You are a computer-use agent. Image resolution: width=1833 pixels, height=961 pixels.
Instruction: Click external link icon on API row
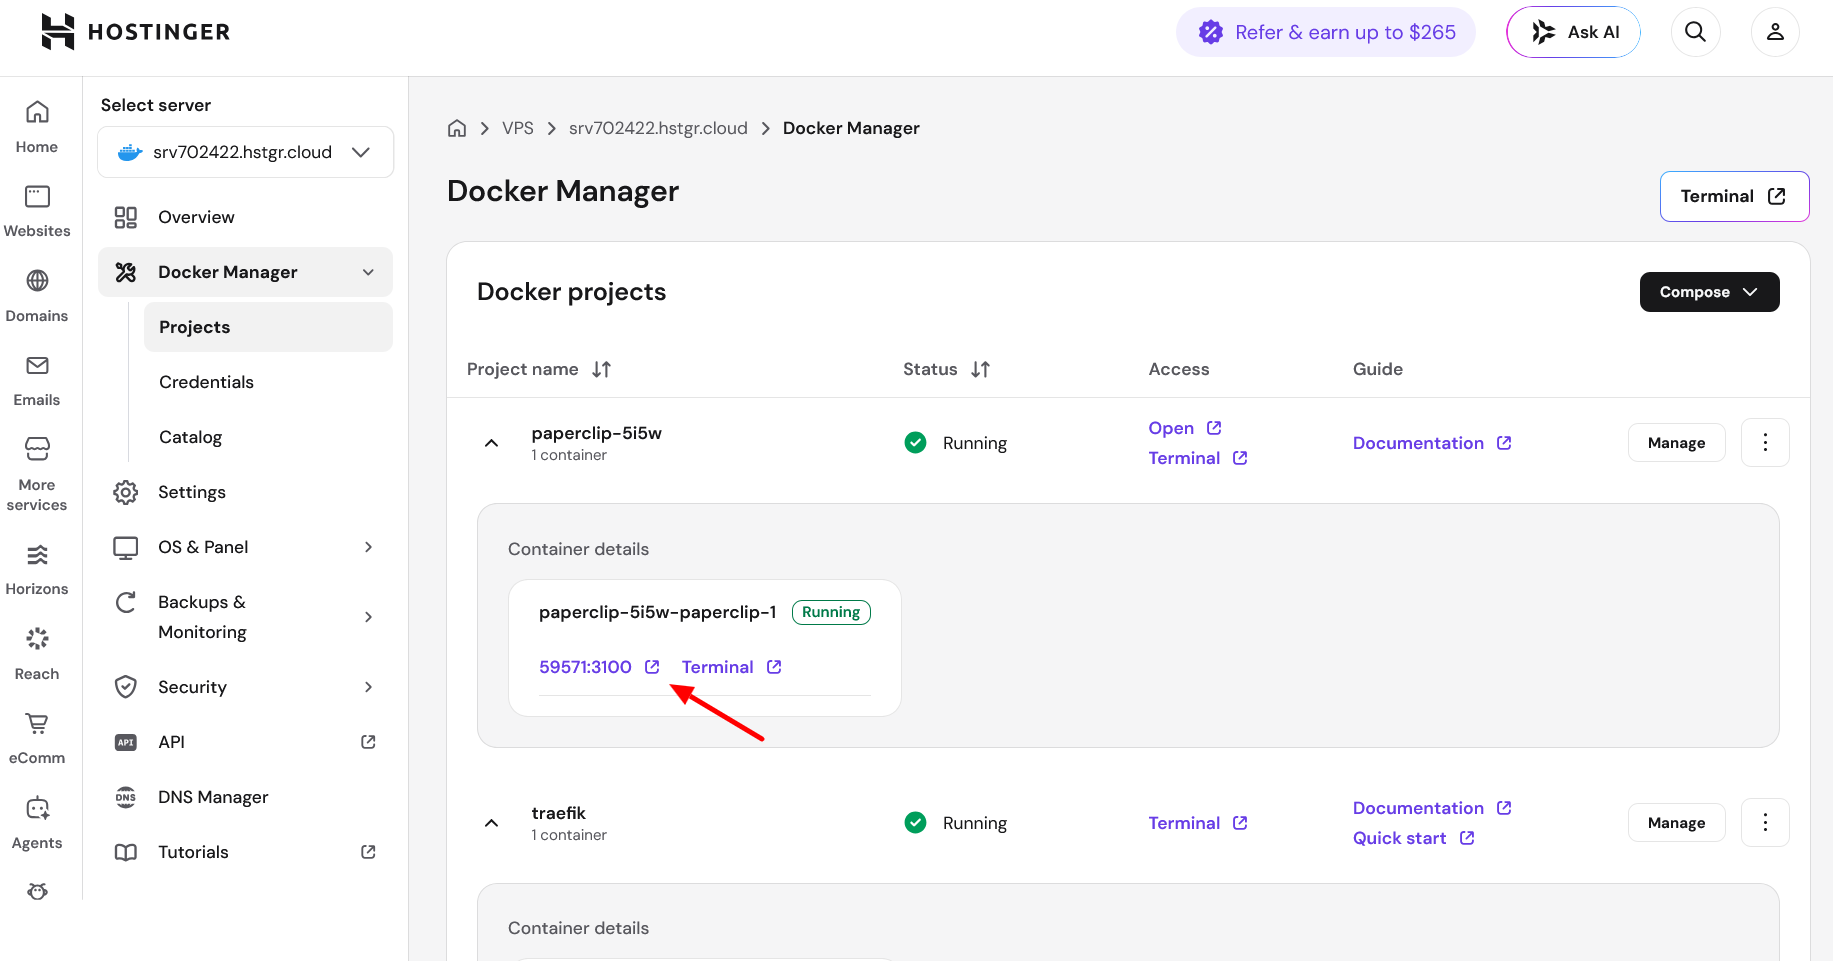pos(368,742)
